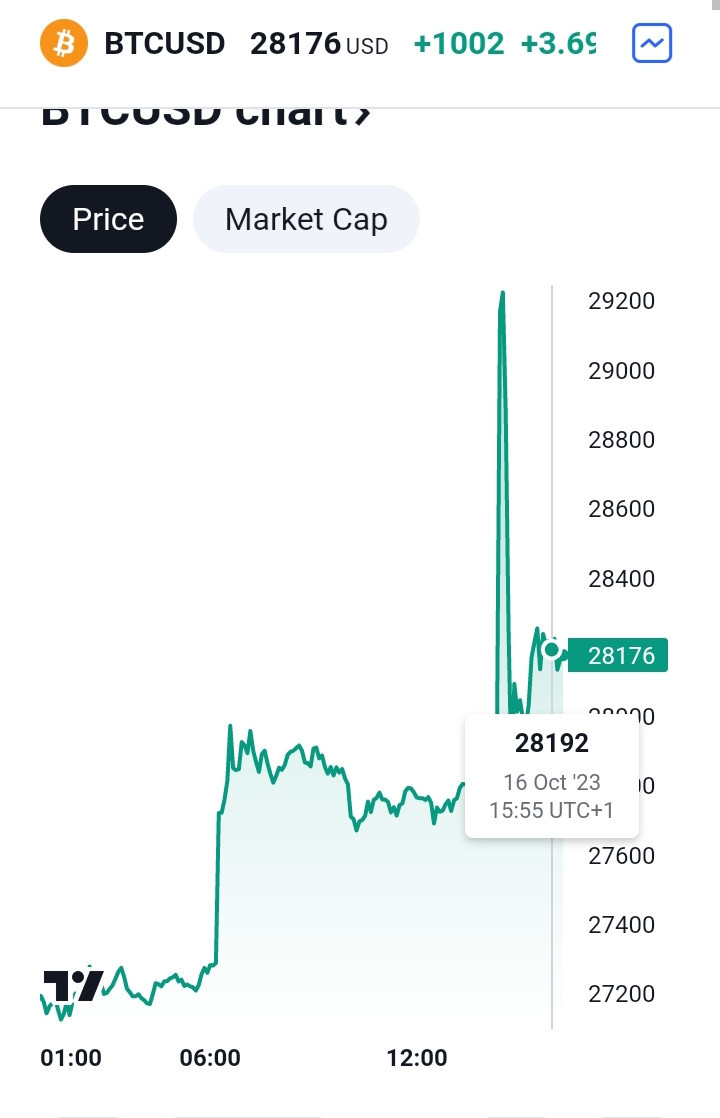Image resolution: width=720 pixels, height=1118 pixels.
Task: Click the +1002 price change value
Action: [x=459, y=44]
